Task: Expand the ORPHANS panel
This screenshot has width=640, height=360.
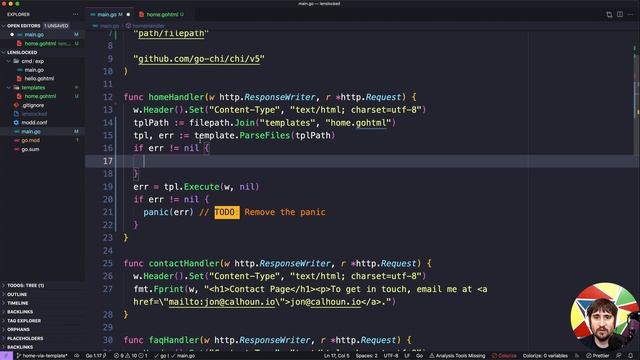Action: (x=18, y=329)
